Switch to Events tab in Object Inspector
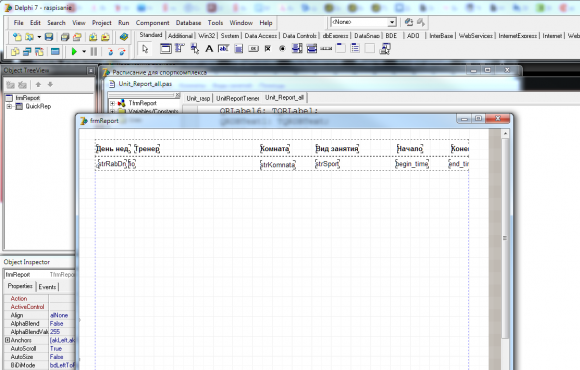Image resolution: width=580 pixels, height=370 pixels. coord(47,287)
